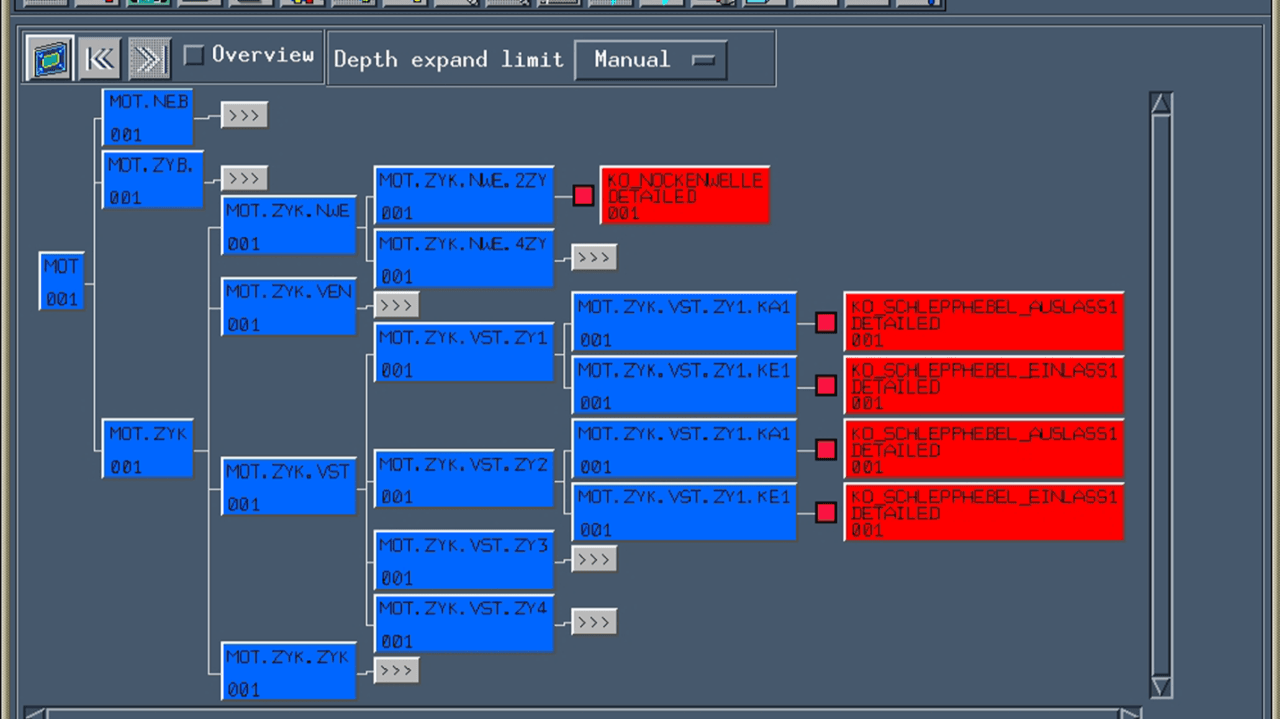
Task: Click the expand all levels arrow icon
Action: pos(149,59)
